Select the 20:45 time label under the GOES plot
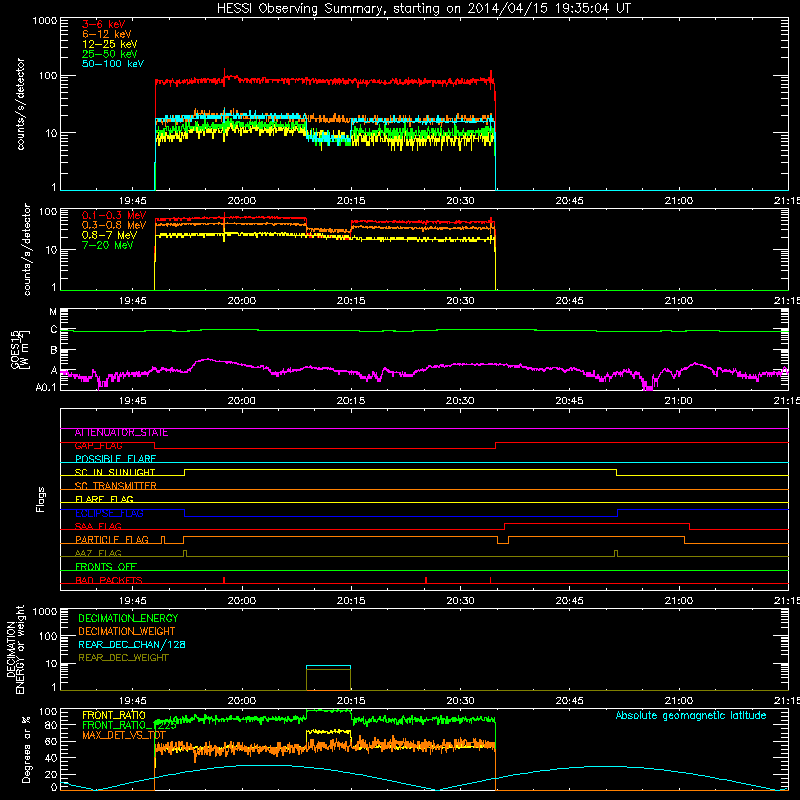Image resolution: width=800 pixels, height=800 pixels. (x=569, y=401)
